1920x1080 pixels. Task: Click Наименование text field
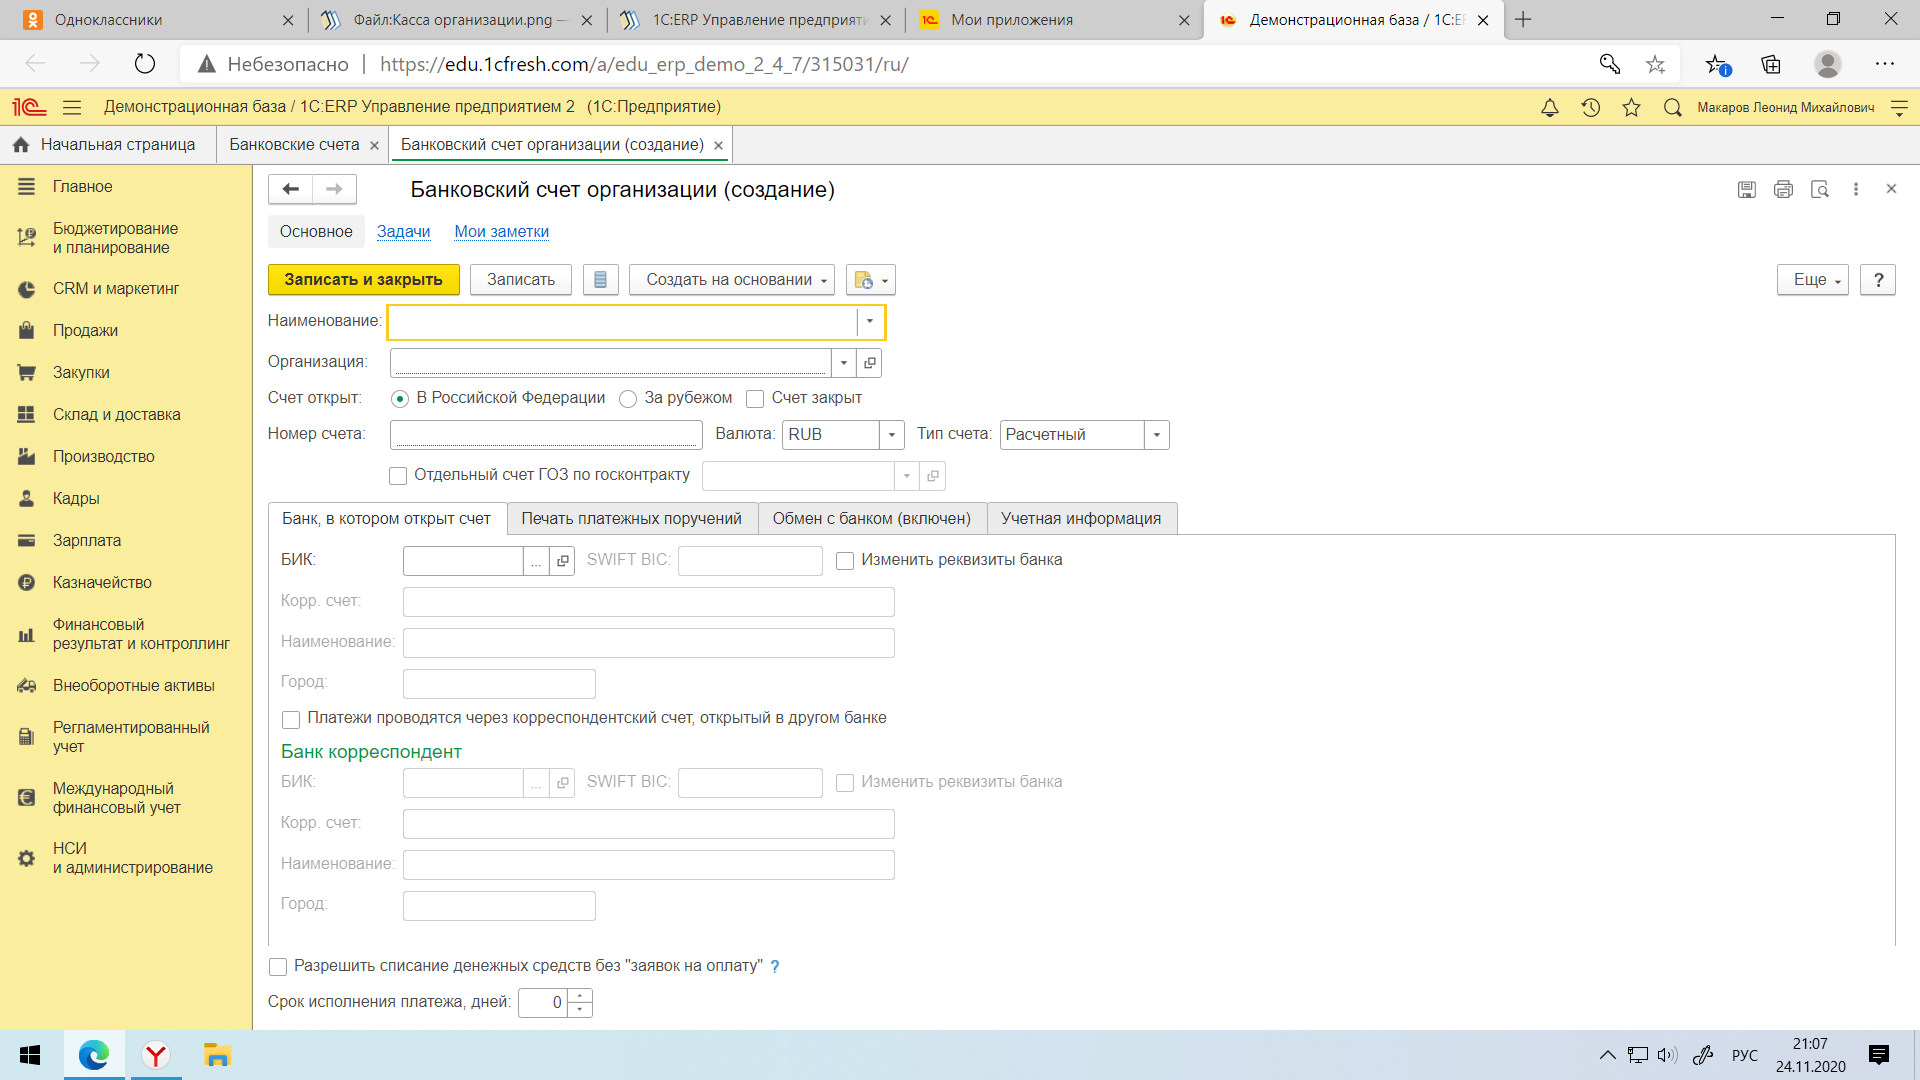pos(623,321)
